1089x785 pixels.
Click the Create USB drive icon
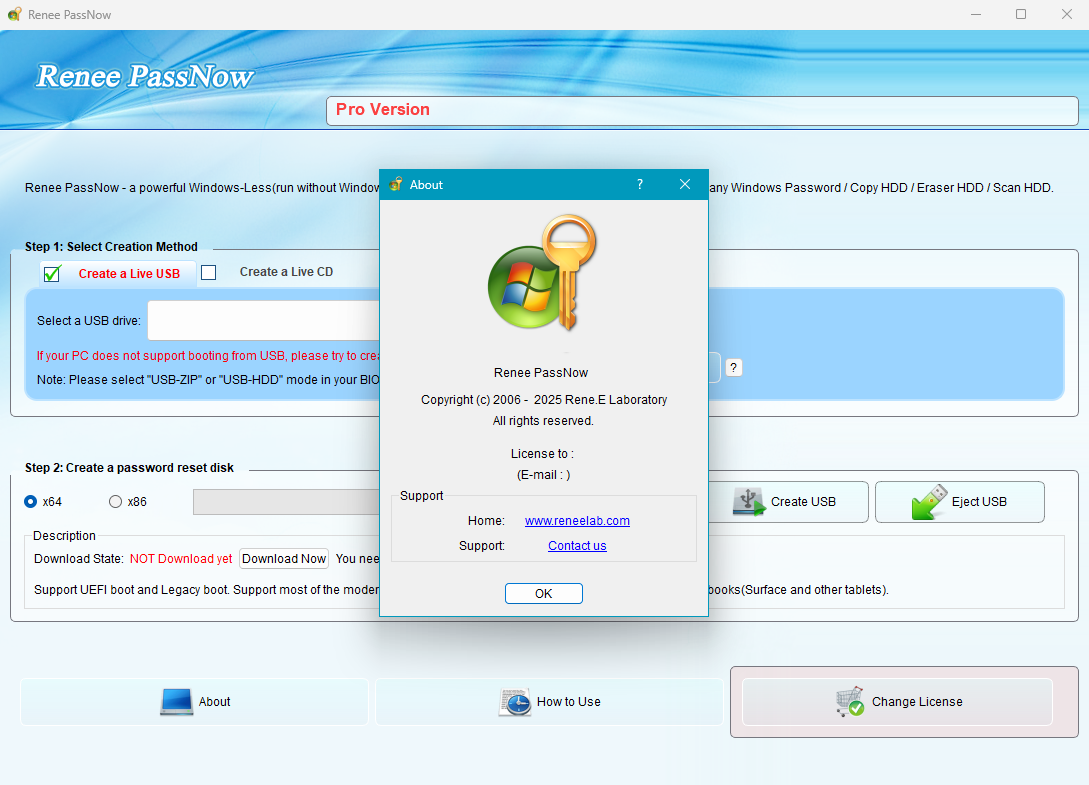tap(749, 501)
